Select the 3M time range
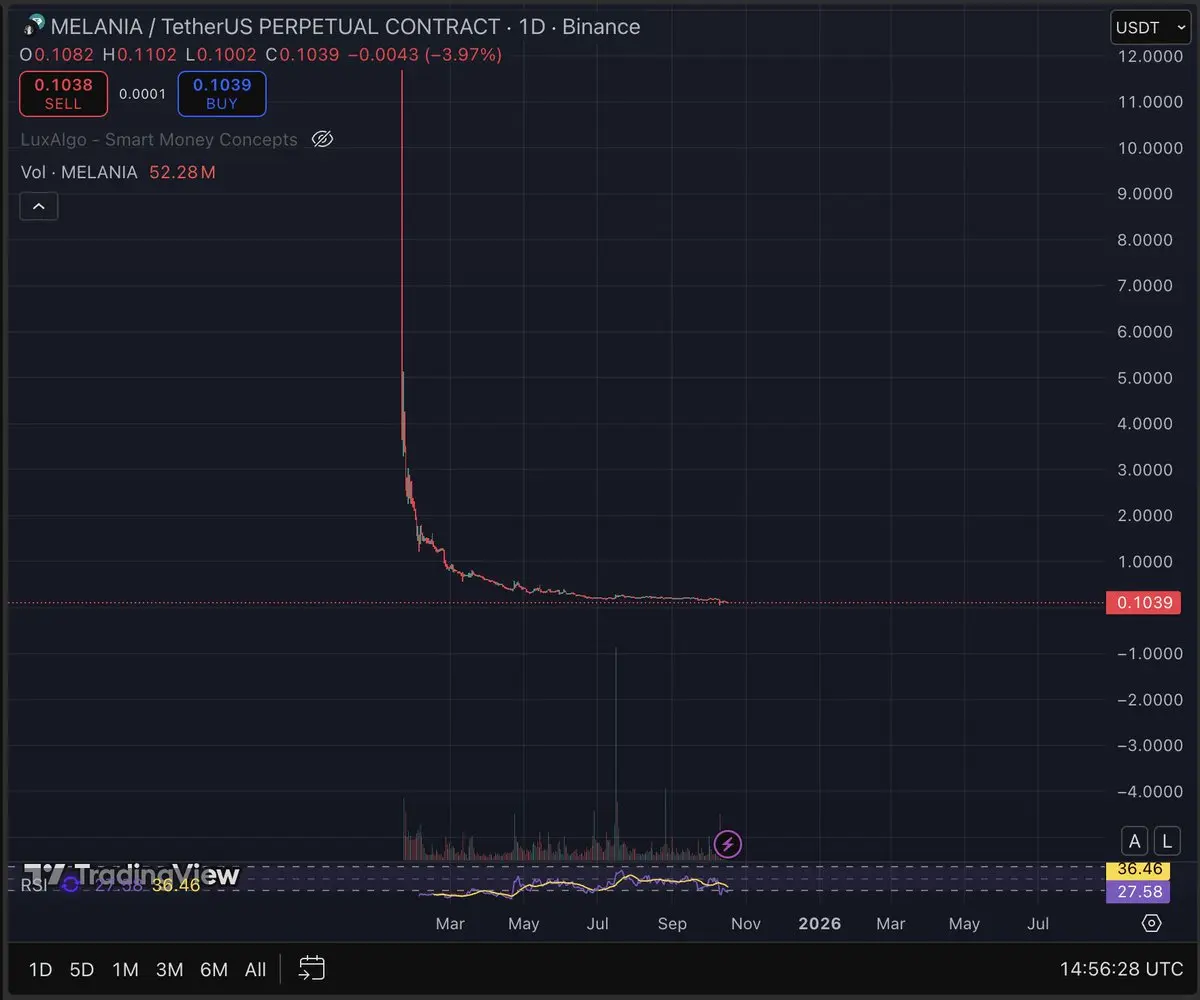The image size is (1200, 1000). 169,969
